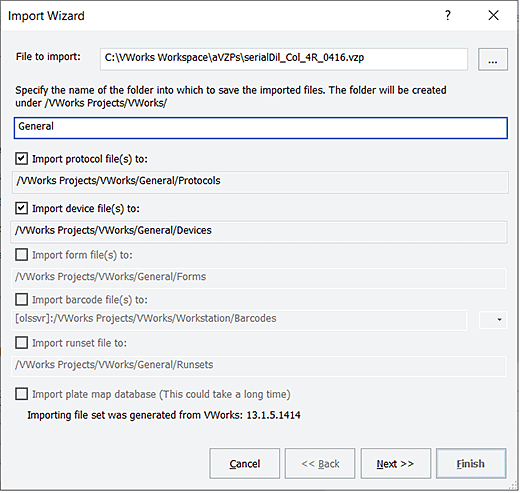Uncheck Import protocol file(s) checkbox
This screenshot has height=493, width=520.
[x=21, y=159]
